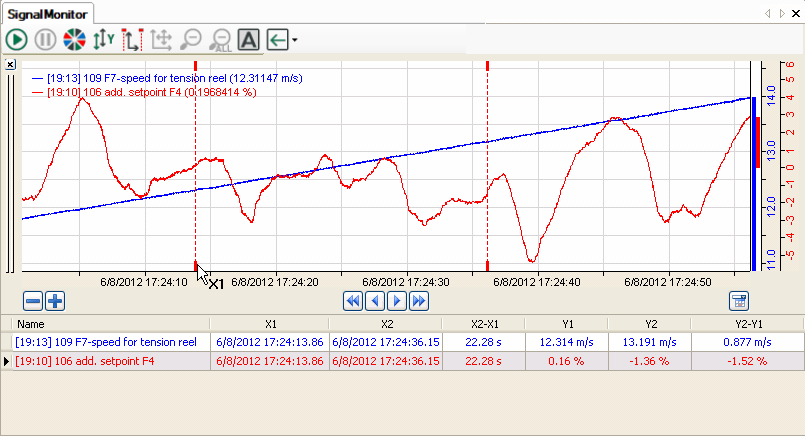This screenshot has width=805, height=436.
Task: Toggle the cursor measurement lines icon
Action: click(132, 40)
